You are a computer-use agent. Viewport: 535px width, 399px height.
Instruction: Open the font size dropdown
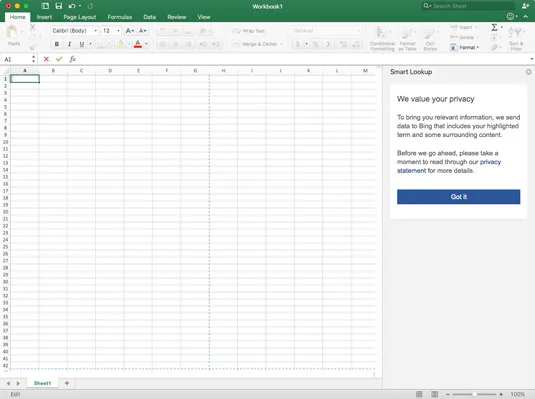pos(118,31)
